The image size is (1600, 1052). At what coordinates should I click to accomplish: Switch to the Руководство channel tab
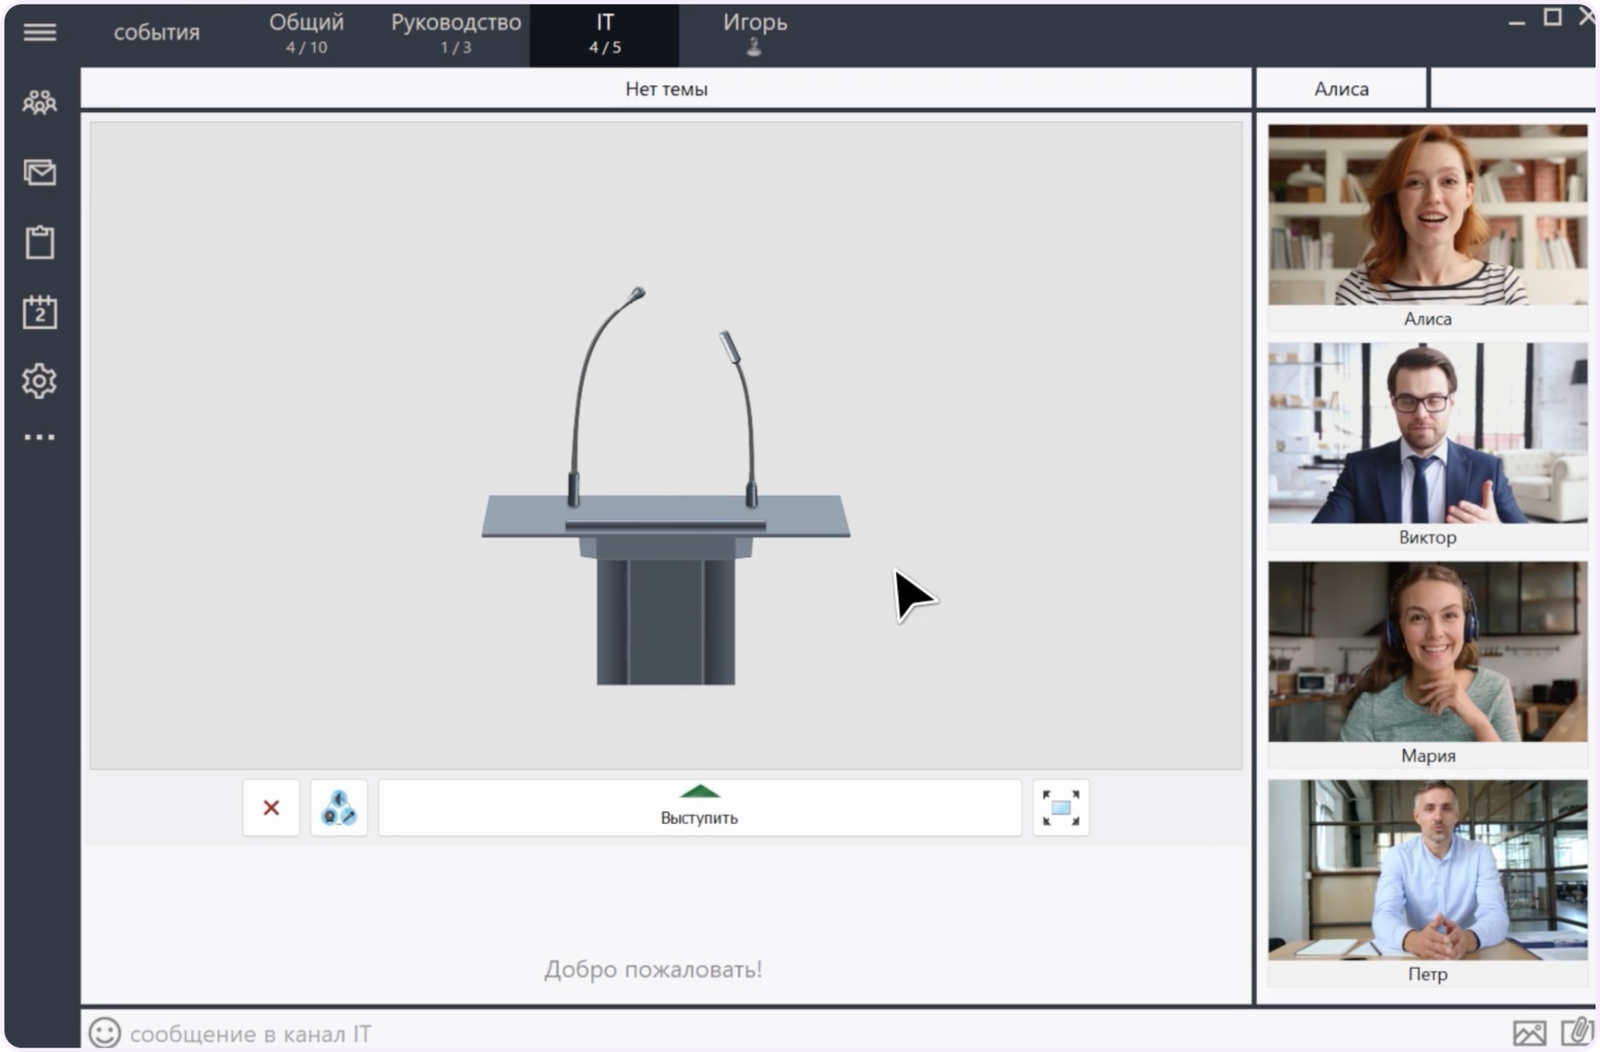point(456,33)
